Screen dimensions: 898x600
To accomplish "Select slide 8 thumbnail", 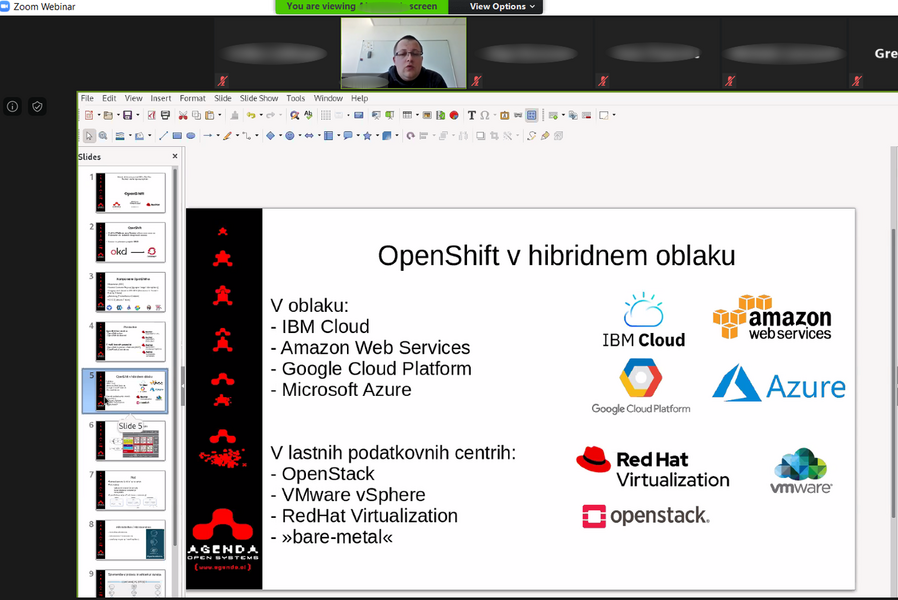I will (x=131, y=540).
